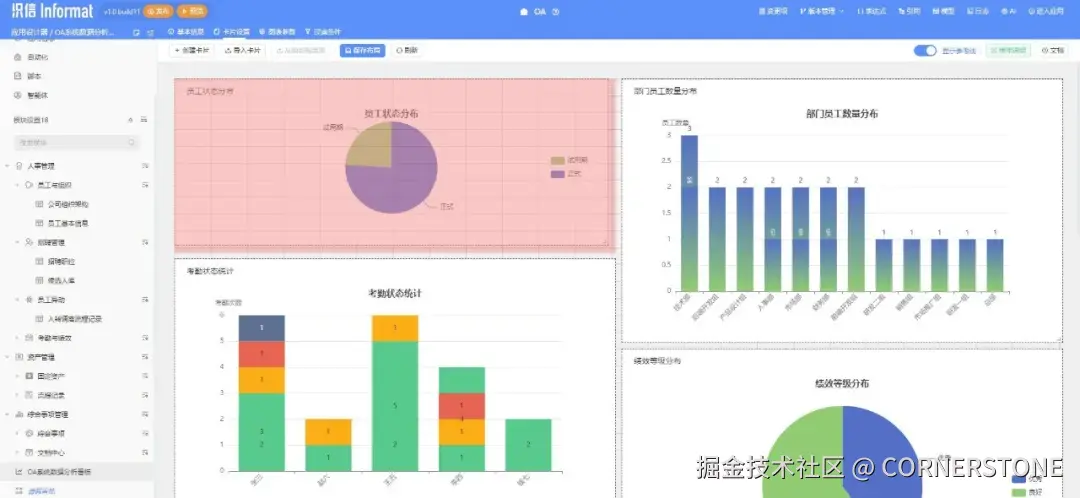Select 入转调离流程记录 in the tree

pos(75,319)
